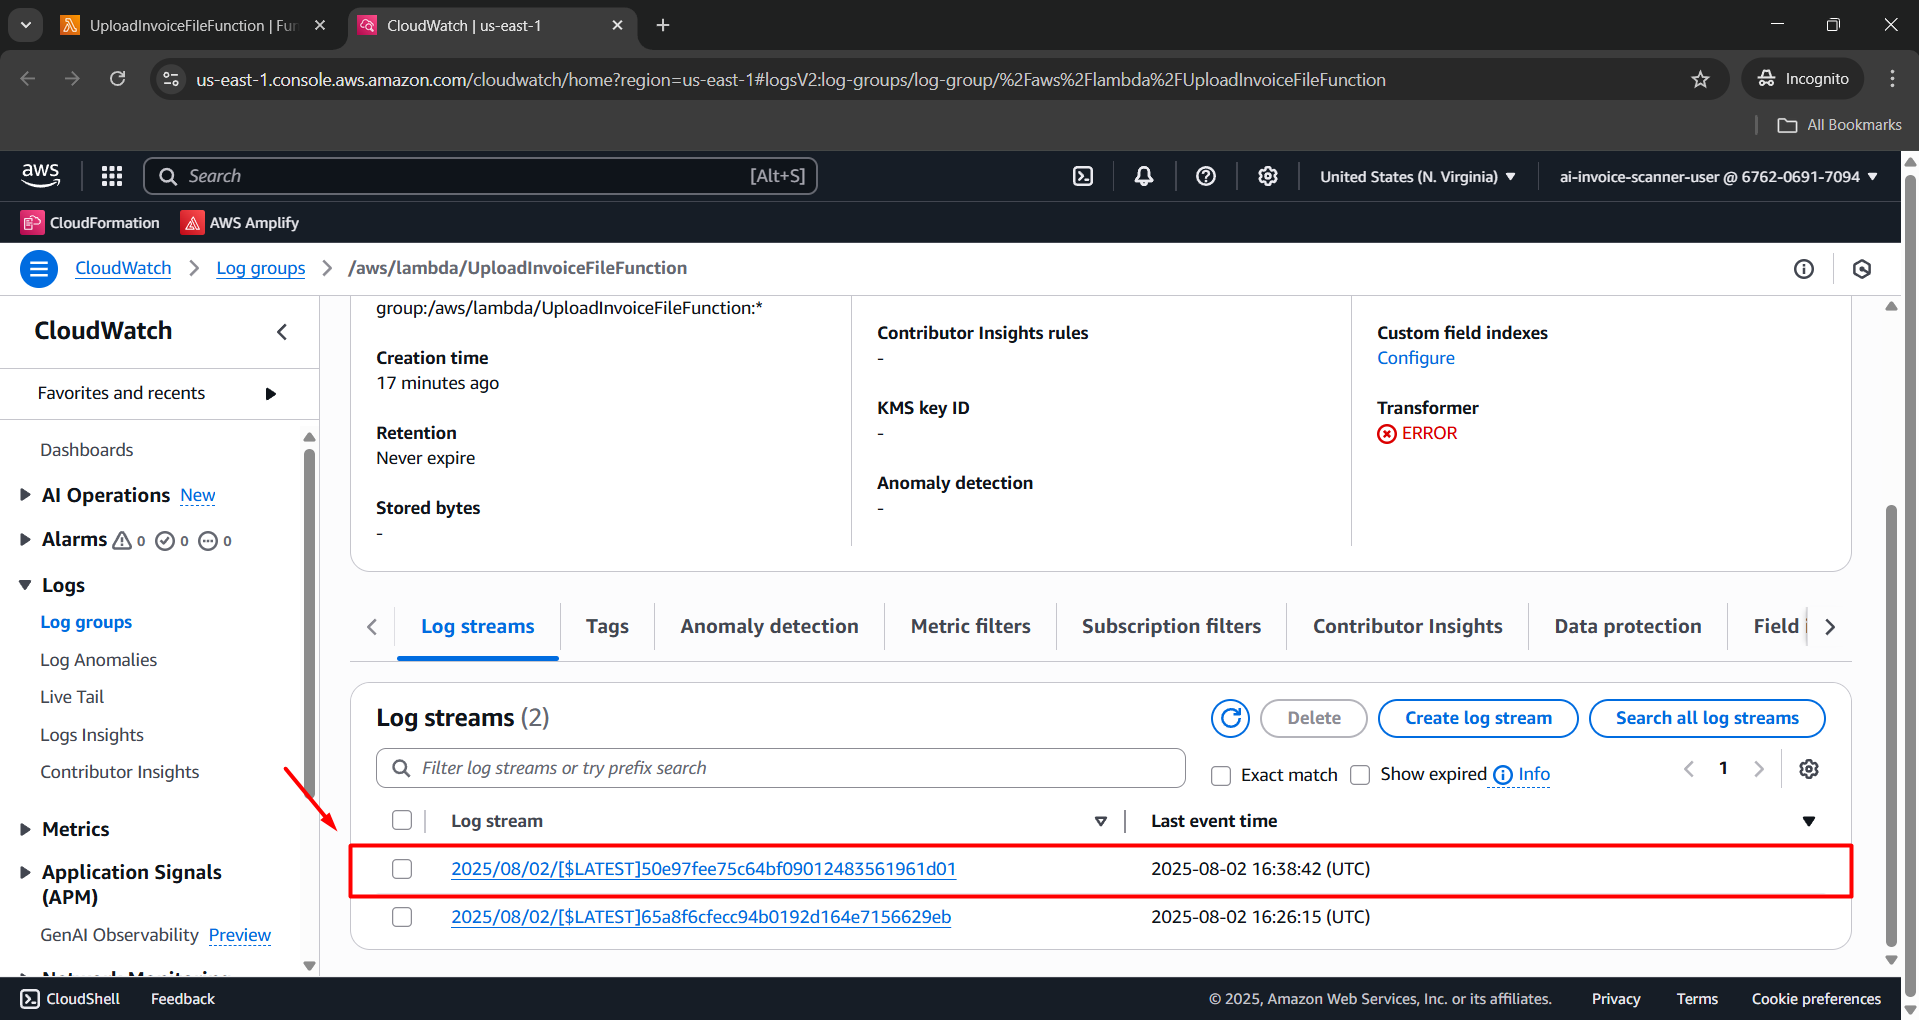This screenshot has width=1919, height=1020.
Task: Switch to the Anomaly detection tab
Action: tap(768, 626)
